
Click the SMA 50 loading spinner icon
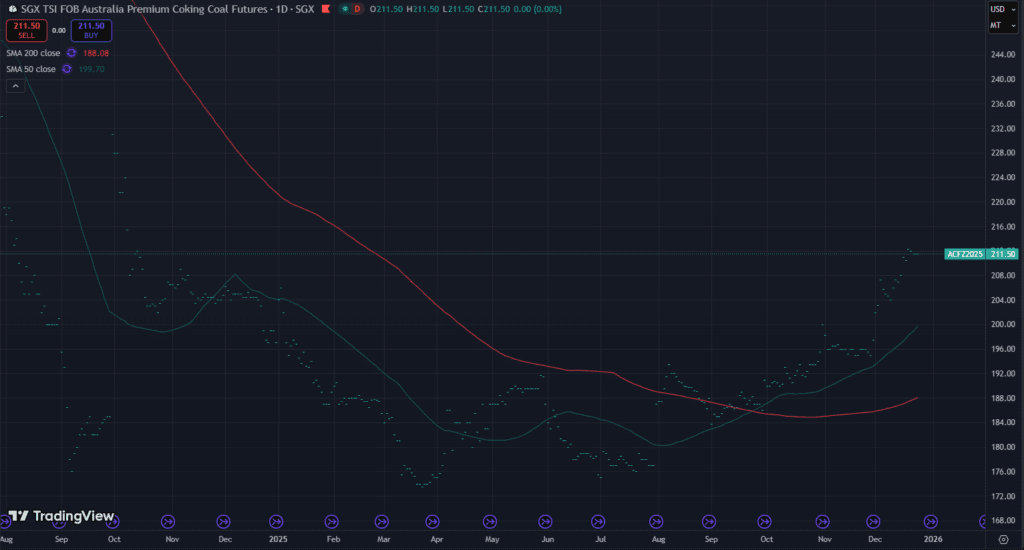pos(67,69)
